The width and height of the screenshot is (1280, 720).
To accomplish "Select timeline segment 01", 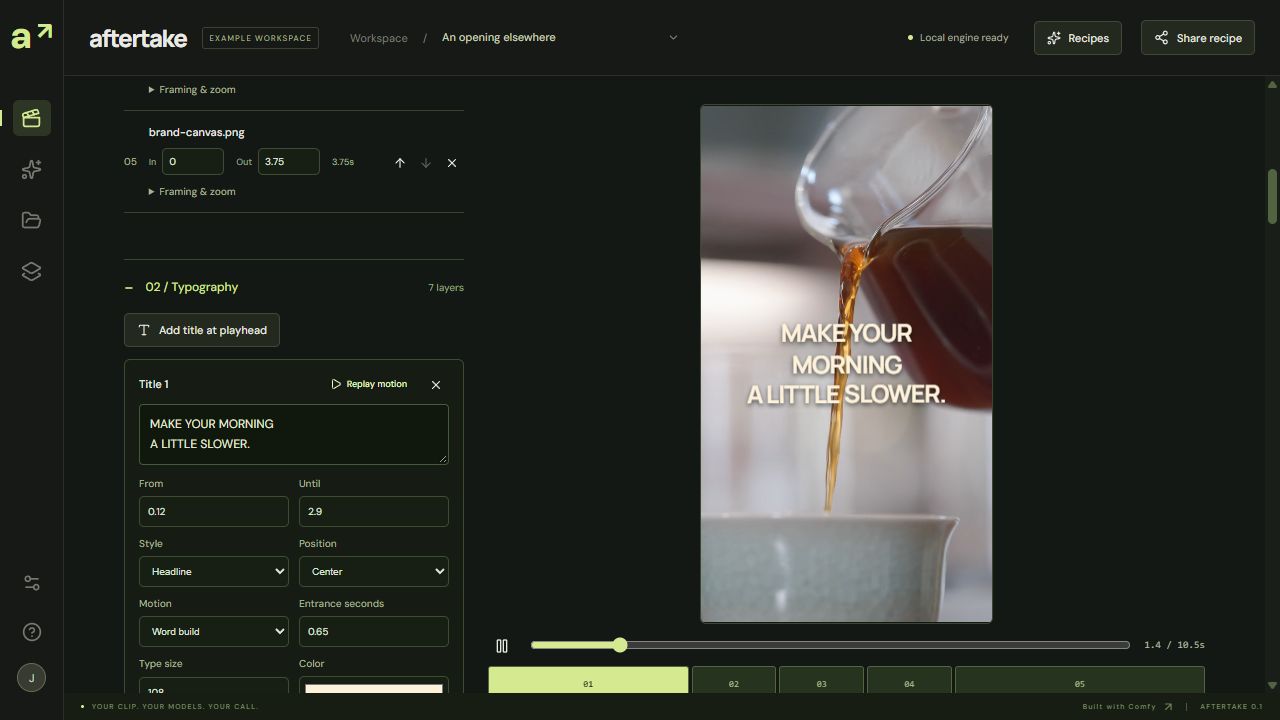I will point(588,680).
